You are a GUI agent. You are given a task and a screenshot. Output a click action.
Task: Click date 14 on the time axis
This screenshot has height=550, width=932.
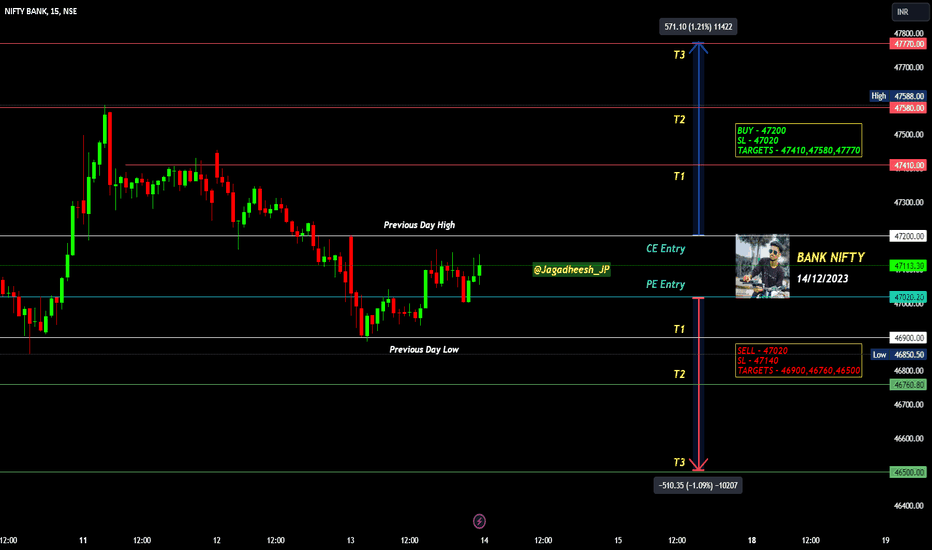tap(484, 540)
